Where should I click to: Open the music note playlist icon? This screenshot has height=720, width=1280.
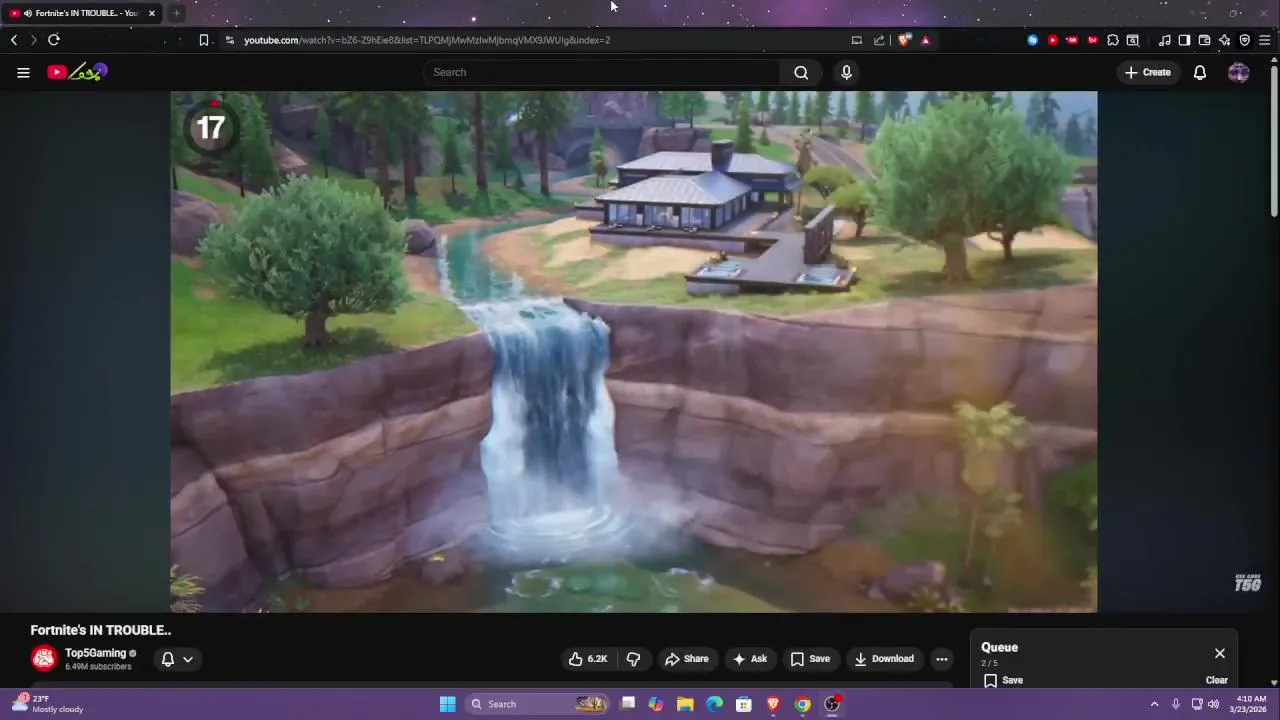1164,40
